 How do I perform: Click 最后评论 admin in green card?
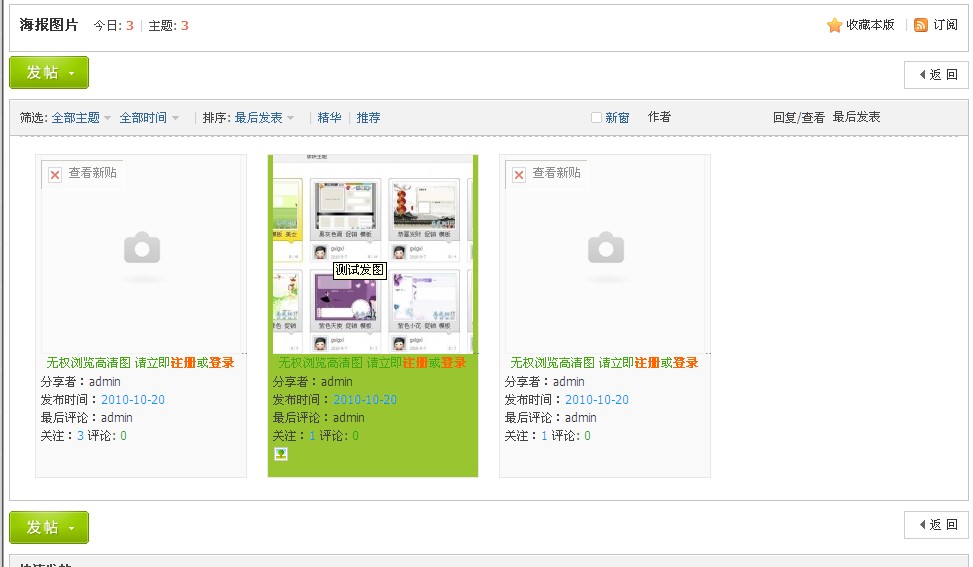[349, 417]
